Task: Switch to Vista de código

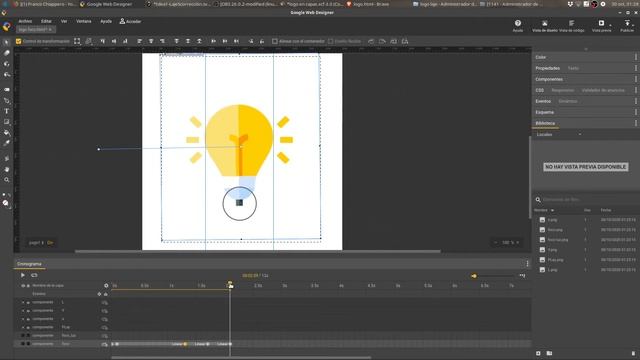Action: [571, 25]
